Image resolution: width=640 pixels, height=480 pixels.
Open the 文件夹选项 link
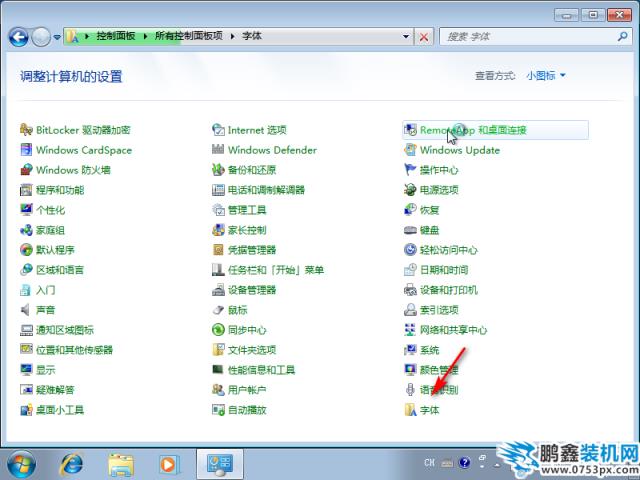click(x=252, y=350)
